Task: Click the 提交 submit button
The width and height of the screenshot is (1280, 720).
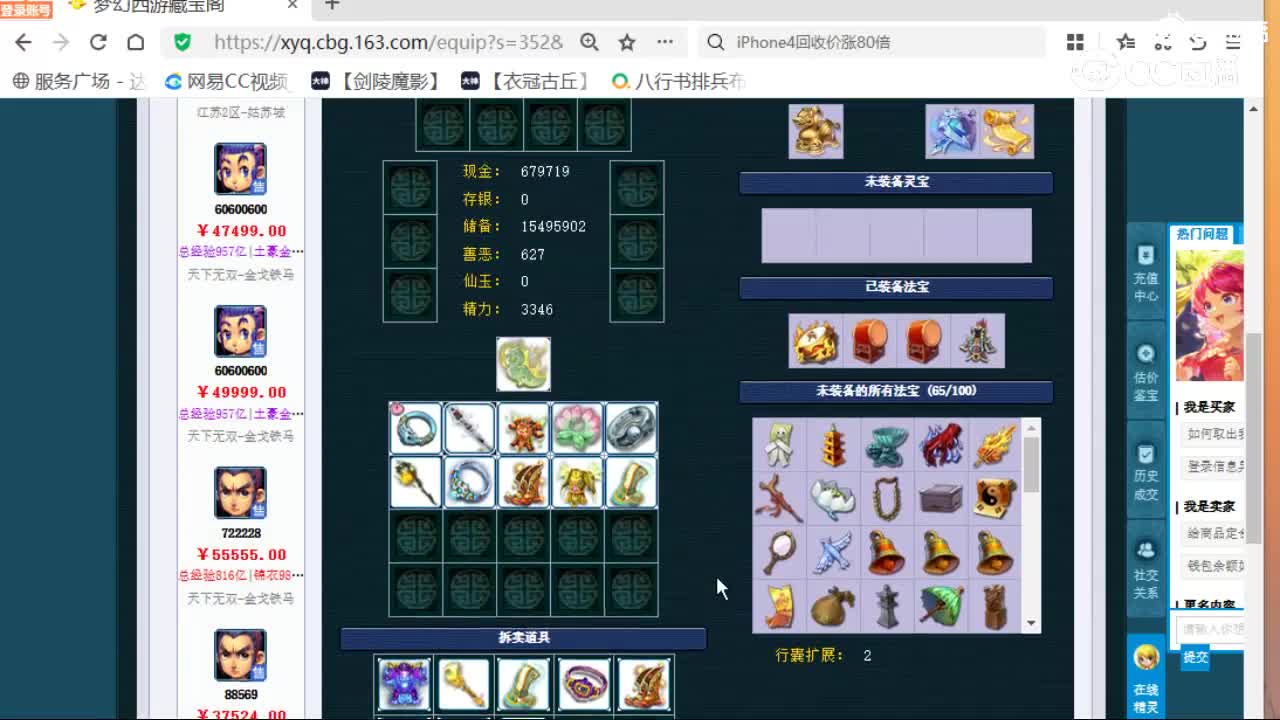Action: [1195, 657]
